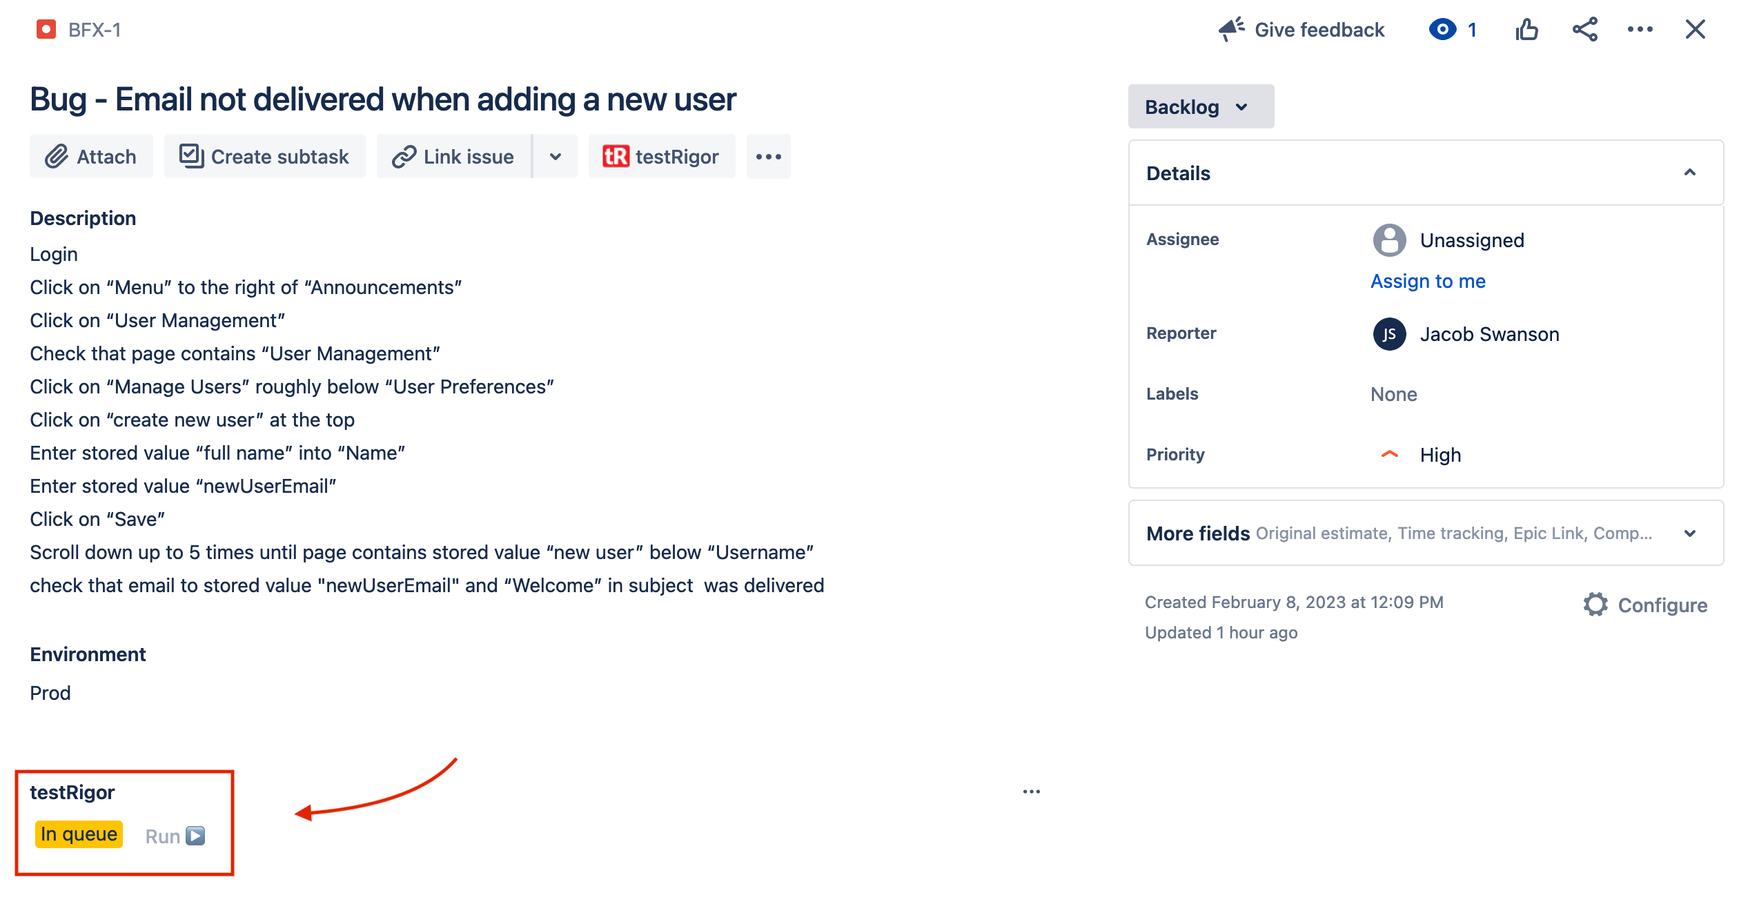
Task: Click the Give feedback megaphone button
Action: tap(1302, 30)
